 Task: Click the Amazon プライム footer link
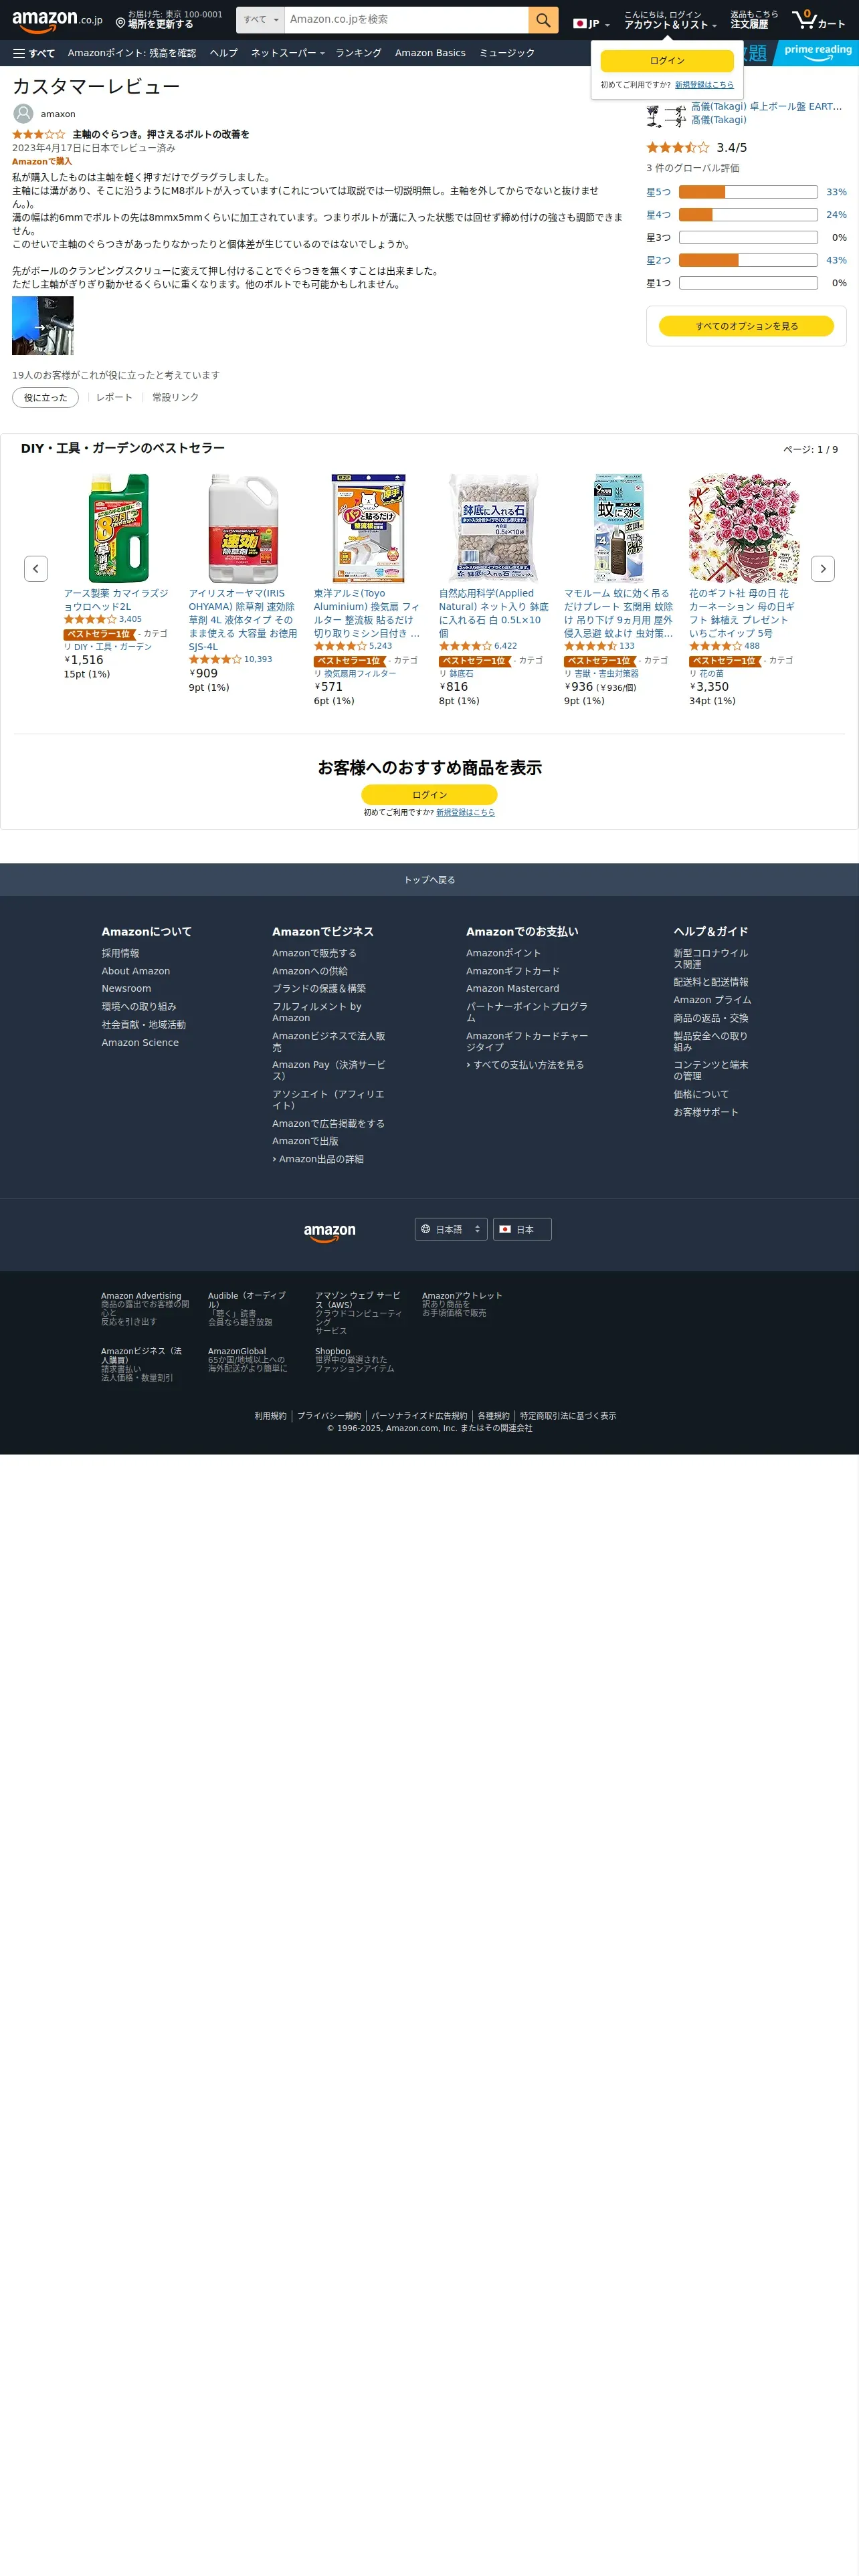click(712, 1000)
